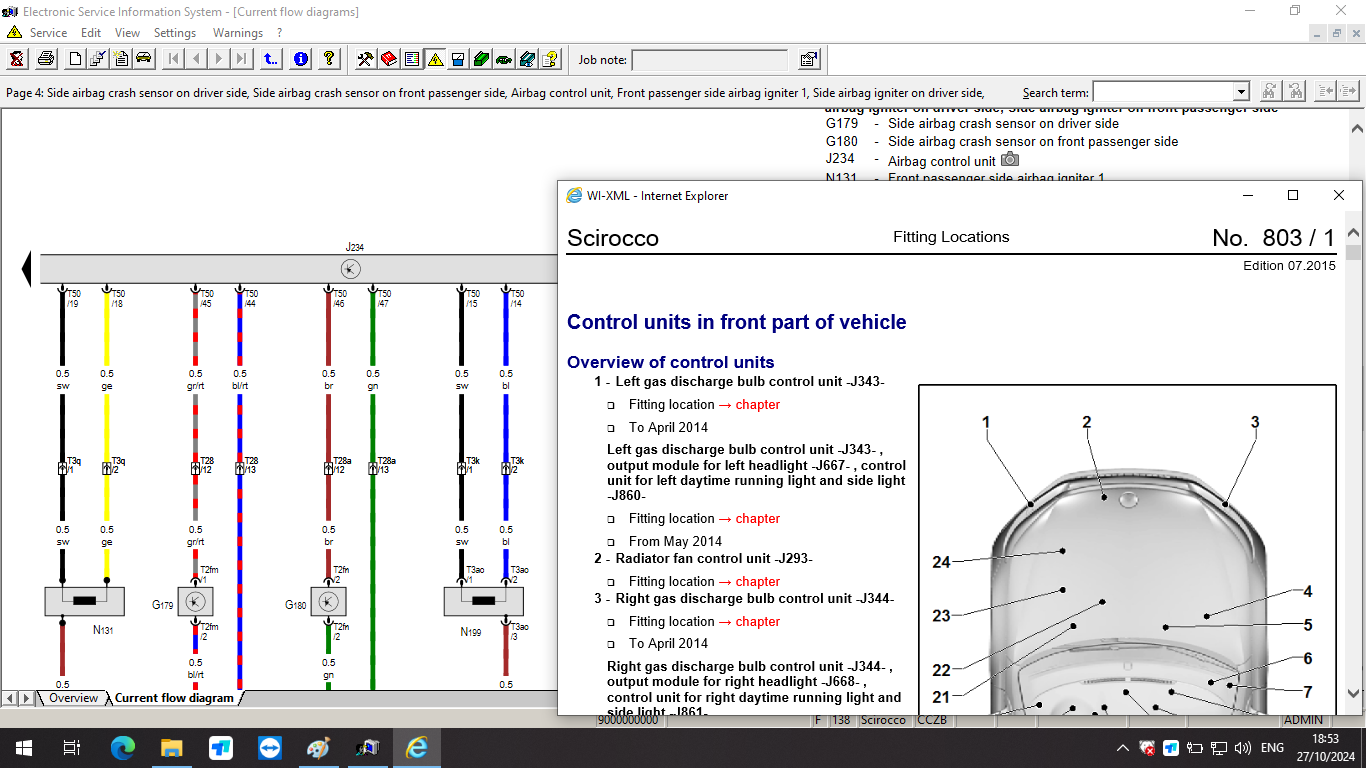This screenshot has width=1366, height=768.
Task: Click 'Overview of control units' heading
Action: 671,362
